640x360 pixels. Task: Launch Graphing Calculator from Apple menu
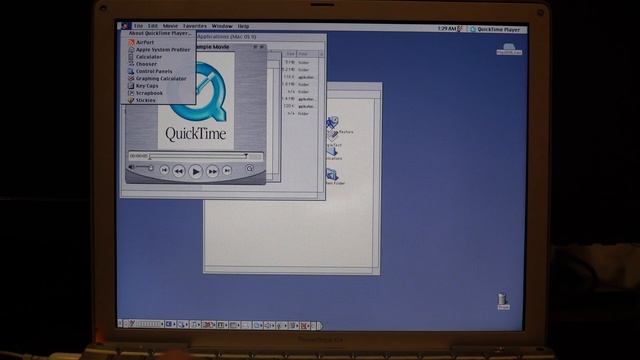click(158, 78)
